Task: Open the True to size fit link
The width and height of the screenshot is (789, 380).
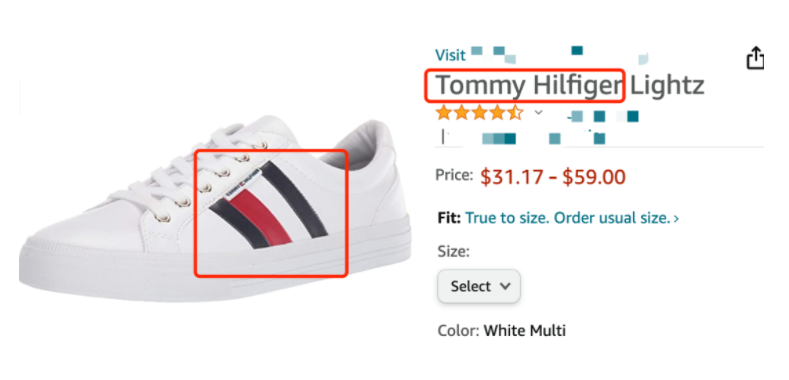Action: [x=572, y=218]
